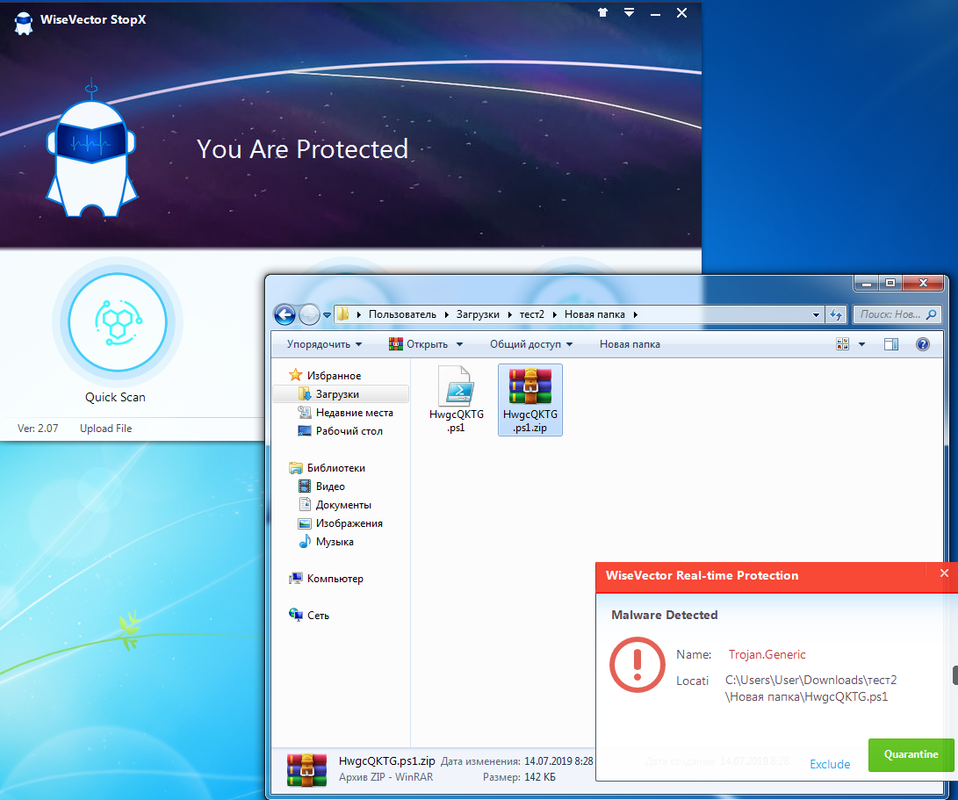The image size is (958, 800).
Task: Click the HwgcQKTG.ps1.zip name in details pane
Action: tap(387, 761)
